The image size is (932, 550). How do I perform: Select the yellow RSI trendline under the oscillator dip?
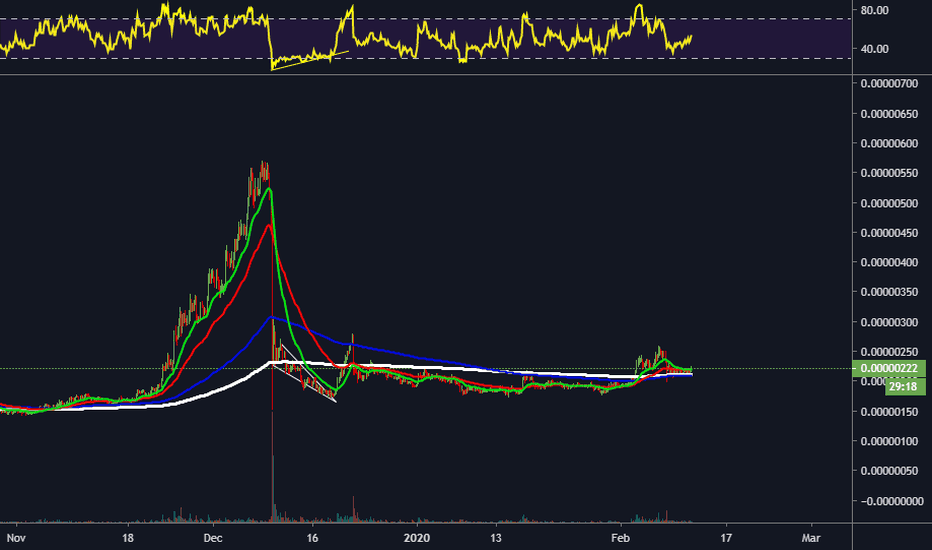309,61
